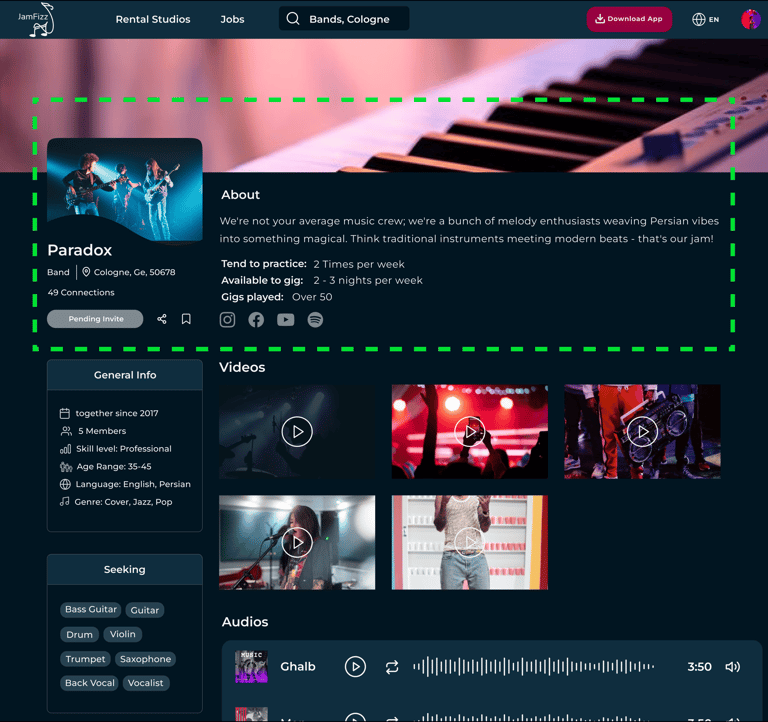
Task: Click the search magnifier icon
Action: coord(293,19)
